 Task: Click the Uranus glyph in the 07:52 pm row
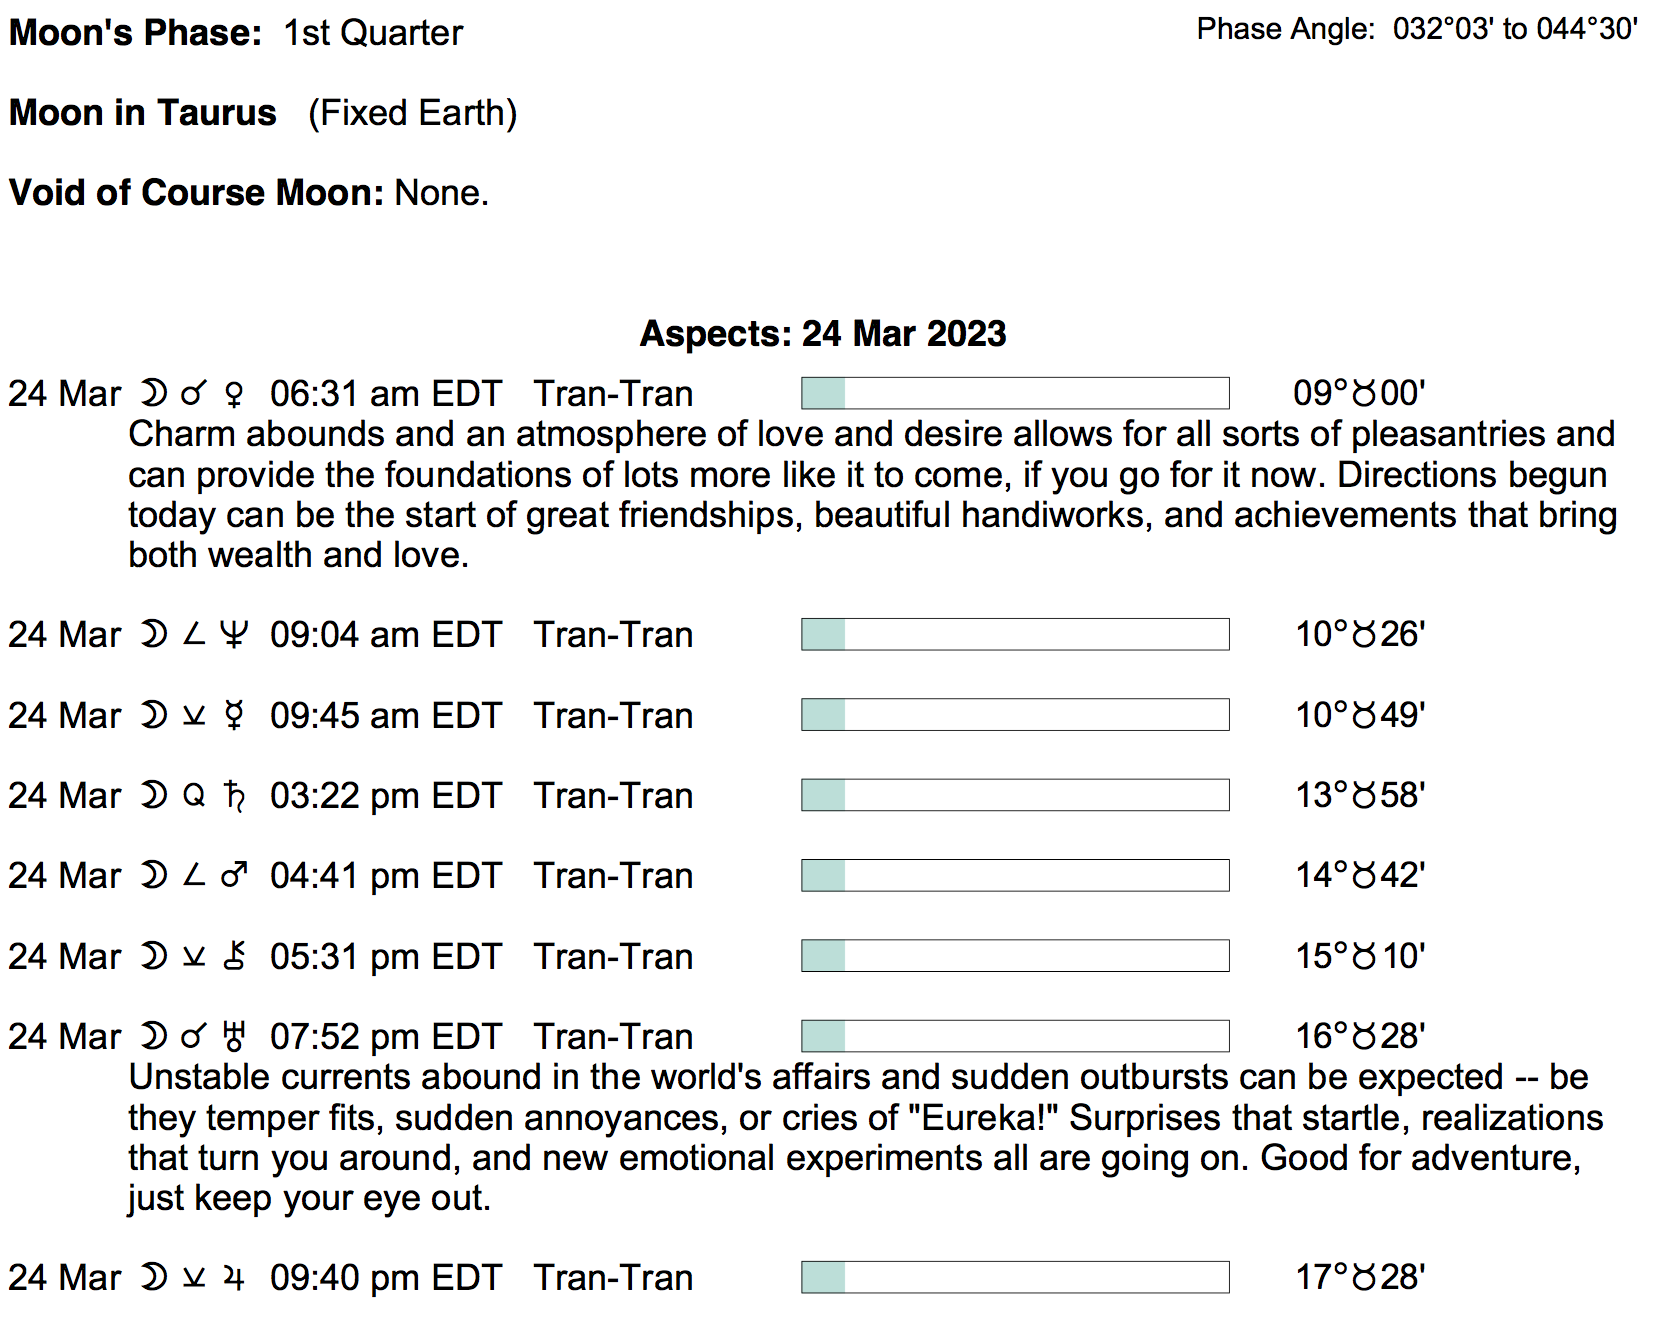(x=234, y=1037)
